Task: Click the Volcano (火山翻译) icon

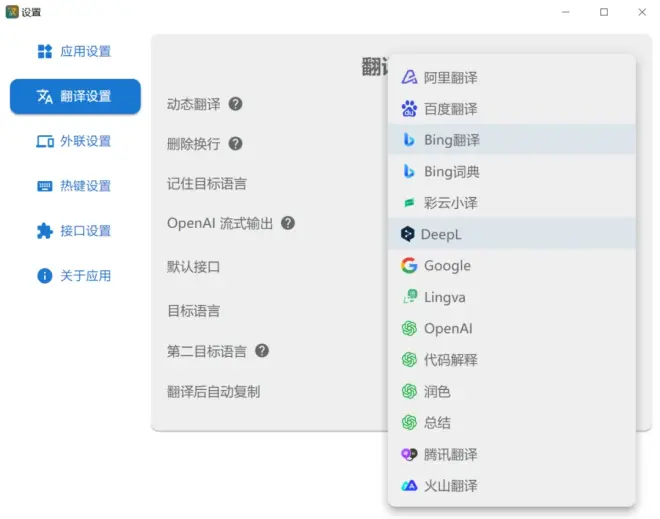Action: (x=408, y=486)
